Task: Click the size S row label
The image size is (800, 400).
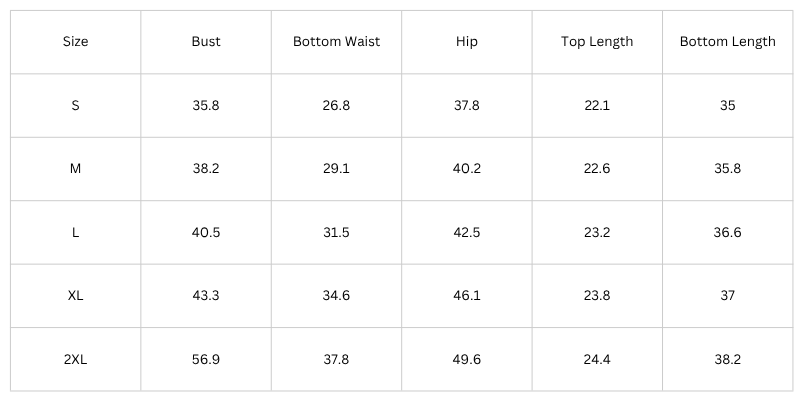Action: pos(76,105)
